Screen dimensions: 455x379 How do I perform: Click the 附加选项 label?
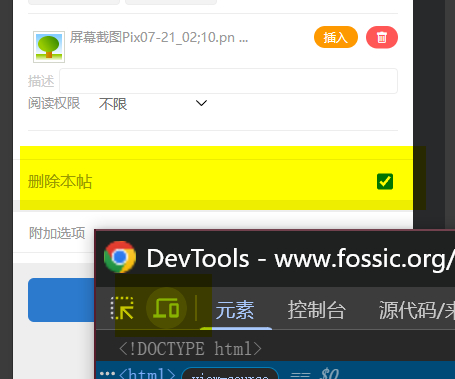point(57,233)
